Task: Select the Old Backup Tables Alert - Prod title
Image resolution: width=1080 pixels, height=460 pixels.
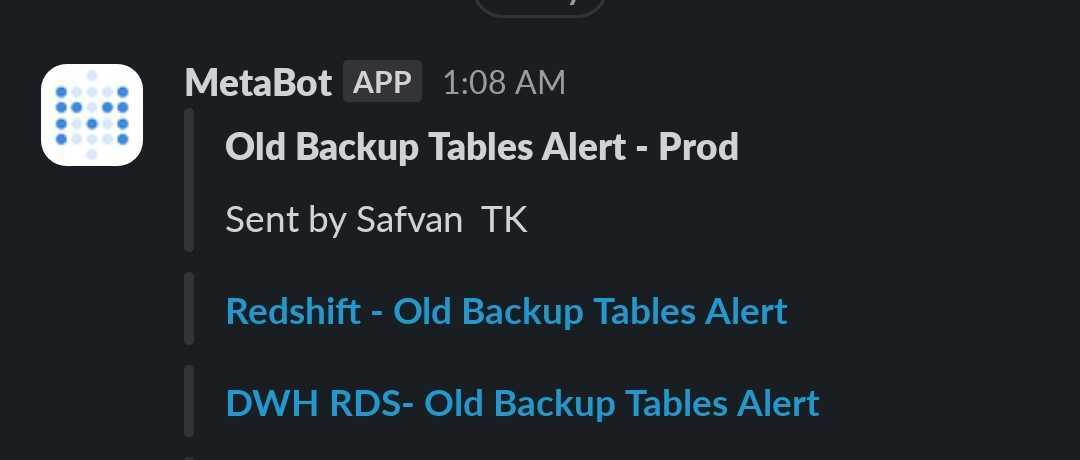Action: coord(481,147)
